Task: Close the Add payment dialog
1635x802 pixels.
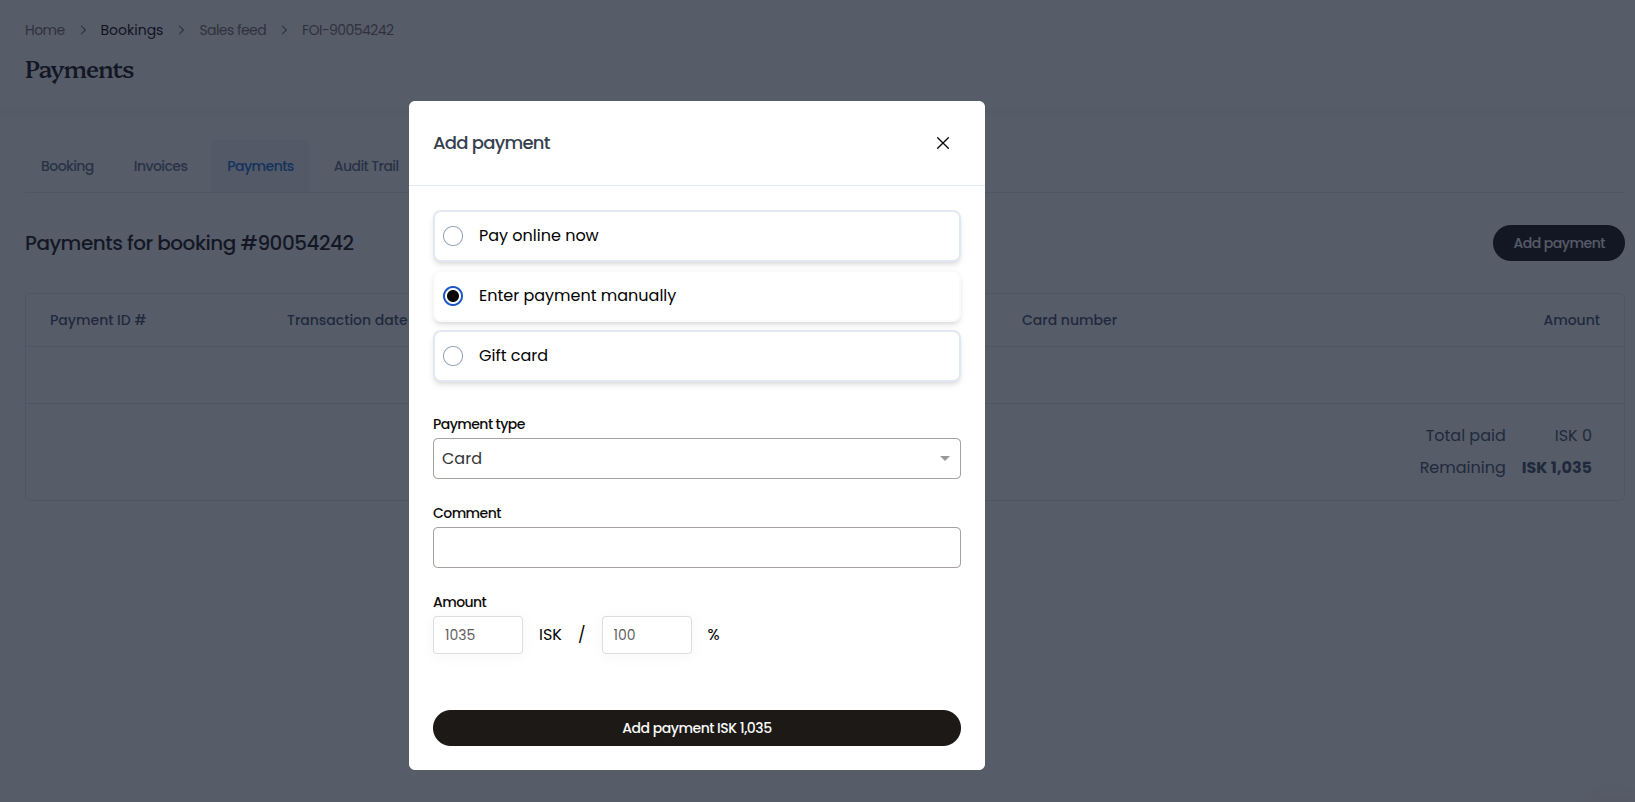Action: pyautogui.click(x=942, y=143)
